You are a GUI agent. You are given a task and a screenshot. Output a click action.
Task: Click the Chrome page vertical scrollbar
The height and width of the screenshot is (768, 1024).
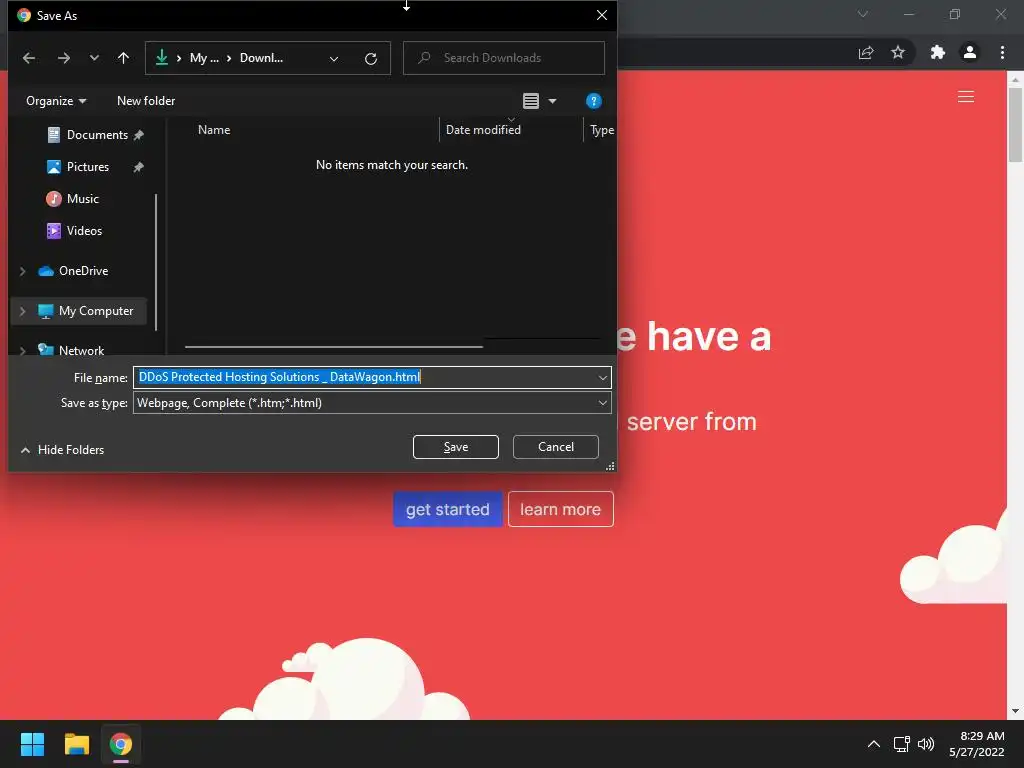point(1015,125)
